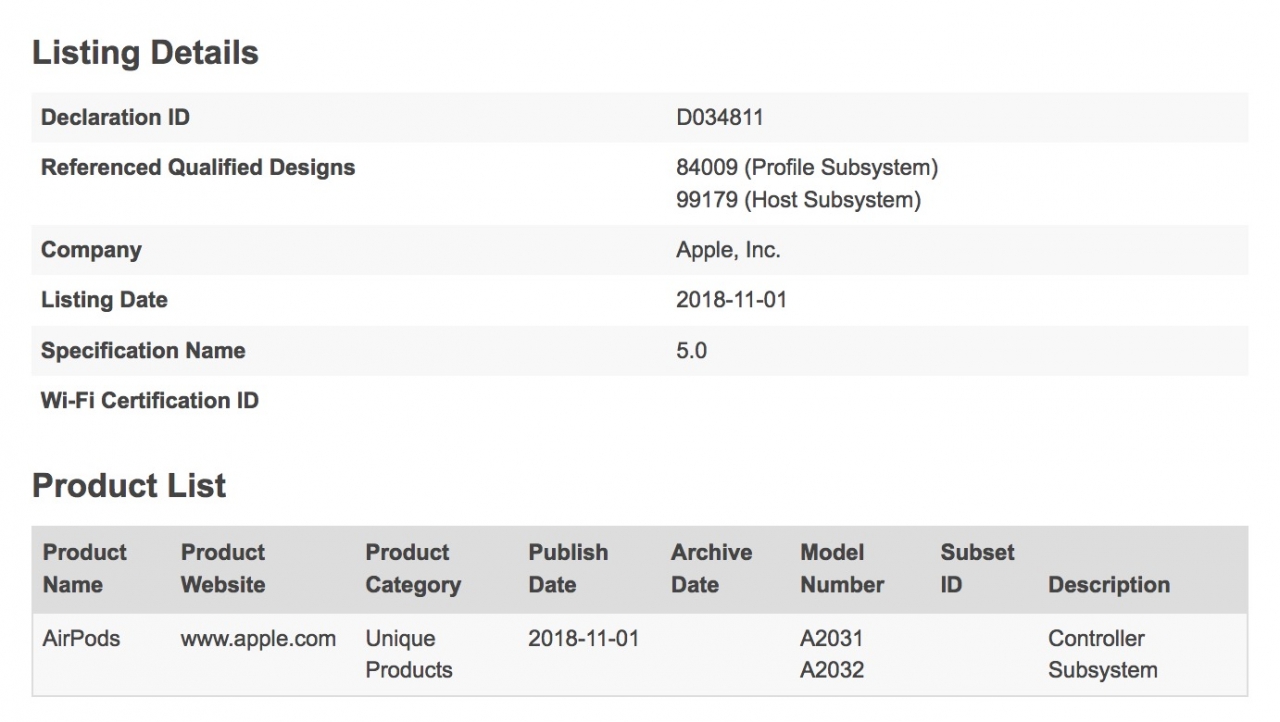Click the Publish Date column header
Image resolution: width=1280 pixels, height=722 pixels.
[568, 568]
